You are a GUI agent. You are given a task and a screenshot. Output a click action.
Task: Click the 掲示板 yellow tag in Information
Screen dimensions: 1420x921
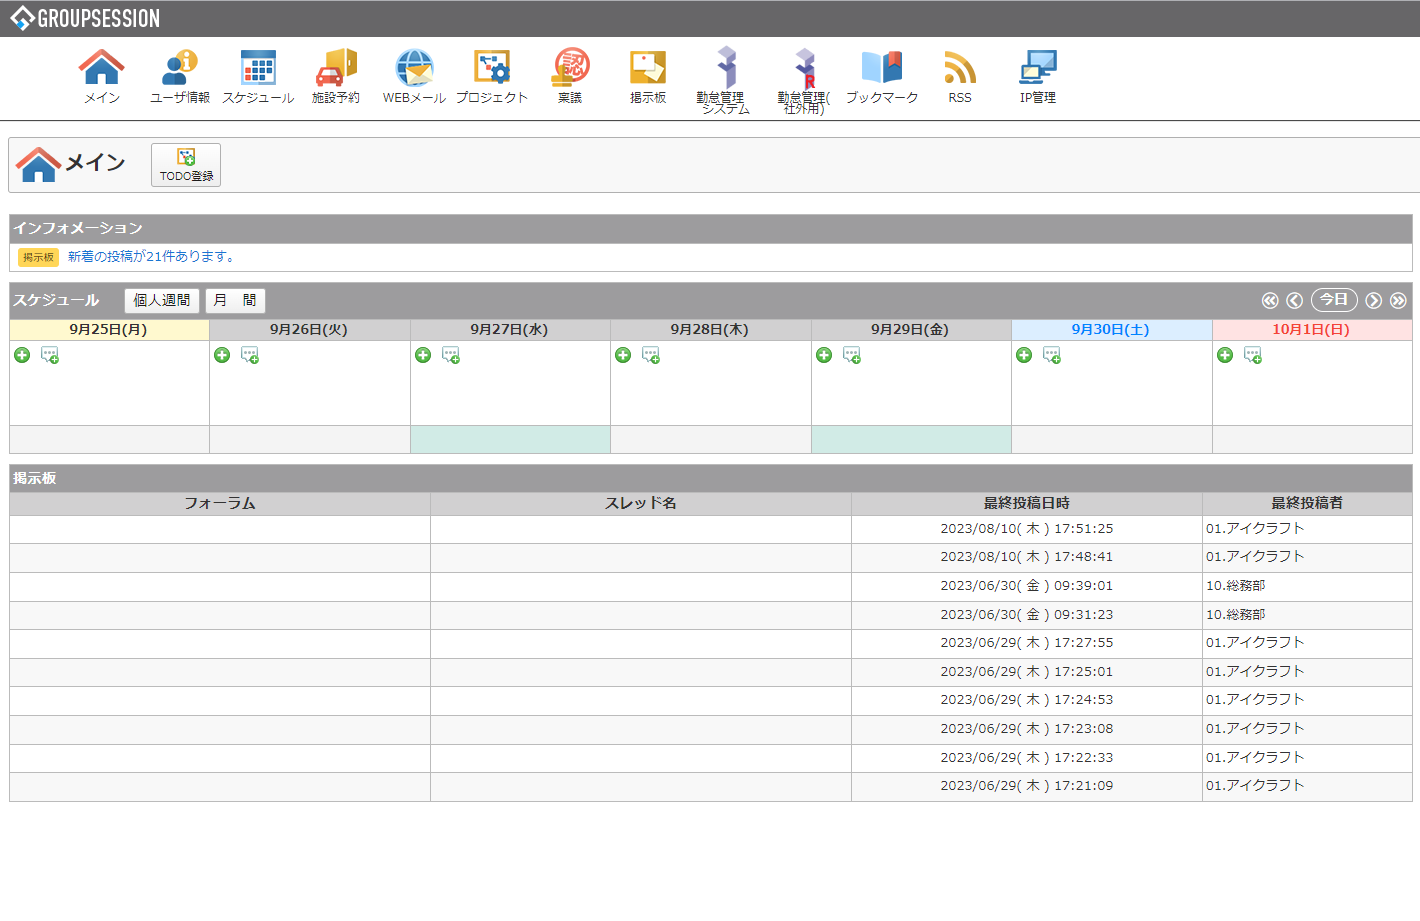(x=38, y=257)
